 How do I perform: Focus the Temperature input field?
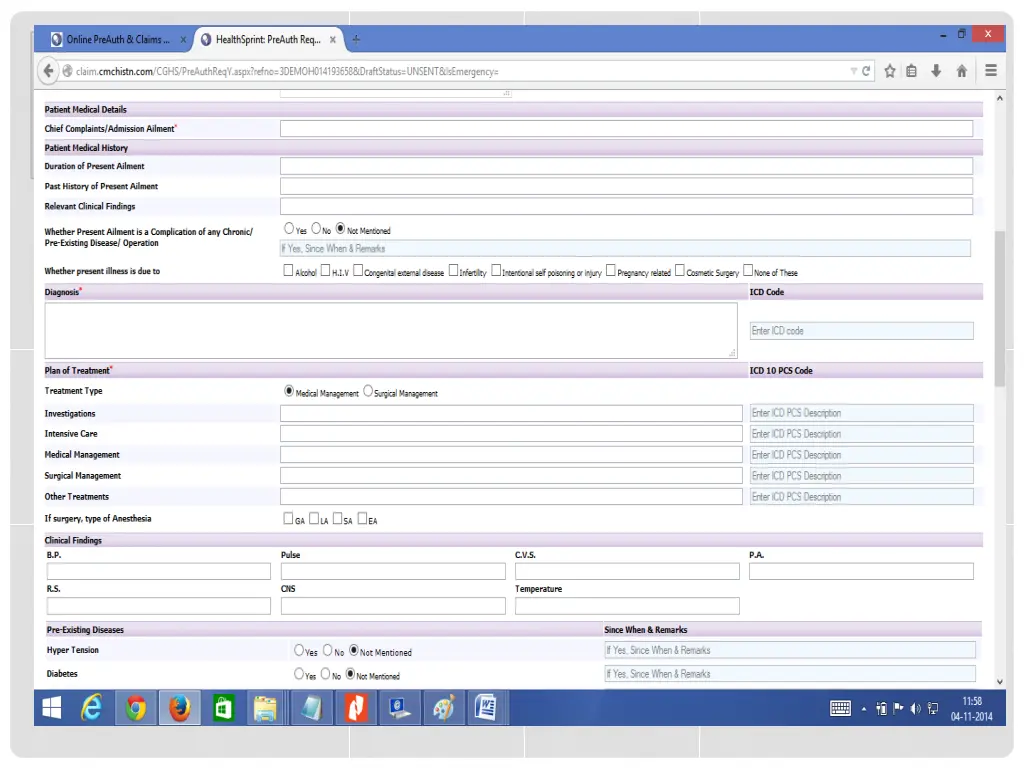click(x=627, y=606)
